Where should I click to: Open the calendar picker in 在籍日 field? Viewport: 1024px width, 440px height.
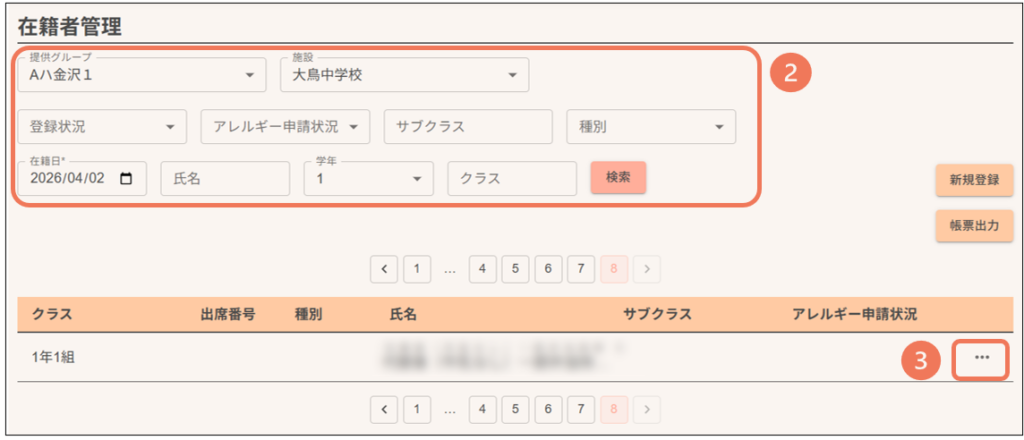(x=126, y=179)
